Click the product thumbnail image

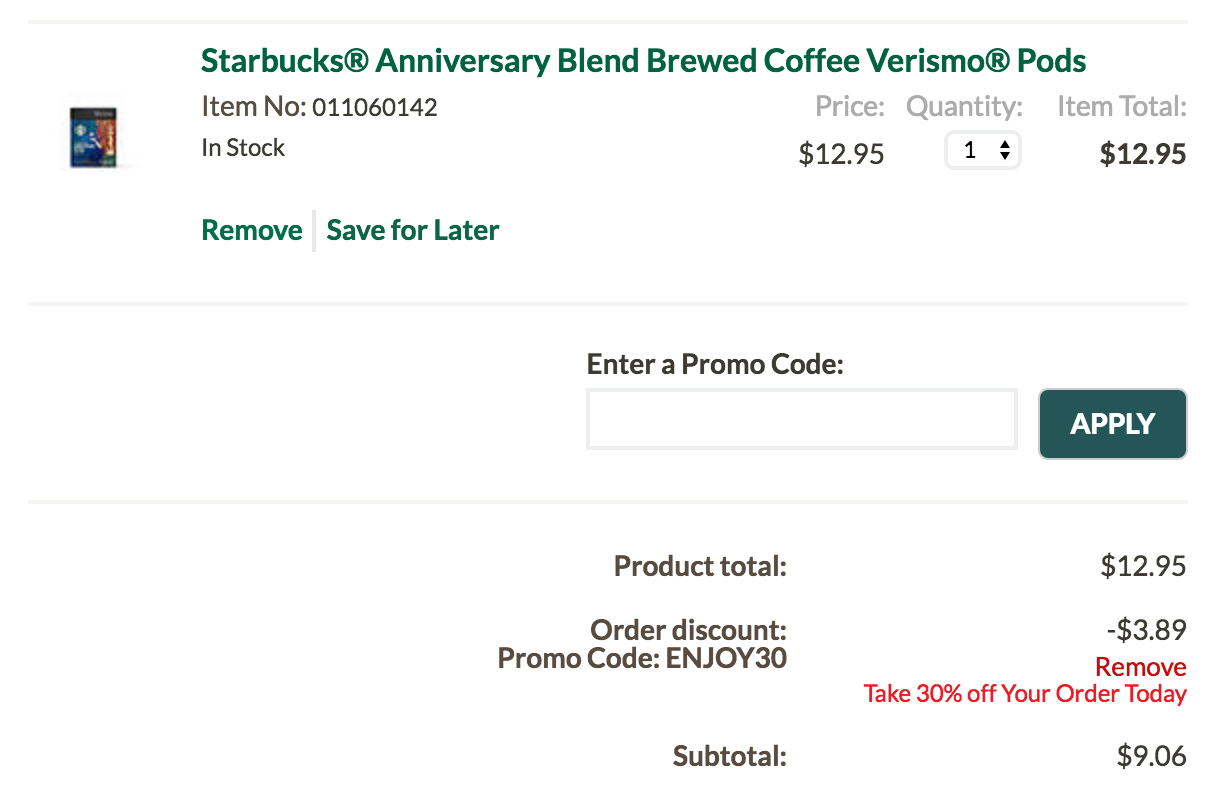click(92, 135)
